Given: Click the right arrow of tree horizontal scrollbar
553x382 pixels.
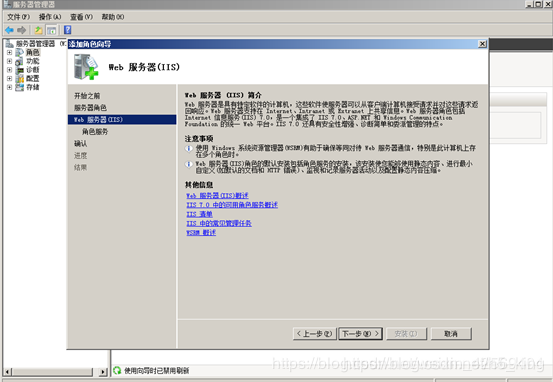Looking at the screenshot, I should coord(103,371).
